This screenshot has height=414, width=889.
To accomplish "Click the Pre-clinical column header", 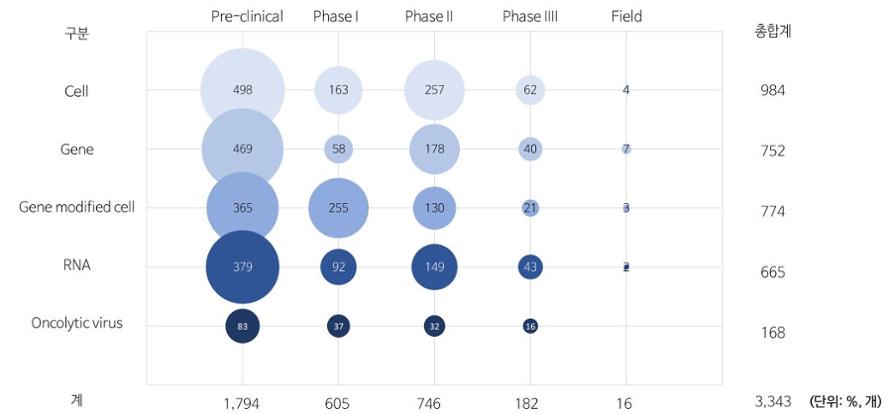I will coord(247,16).
